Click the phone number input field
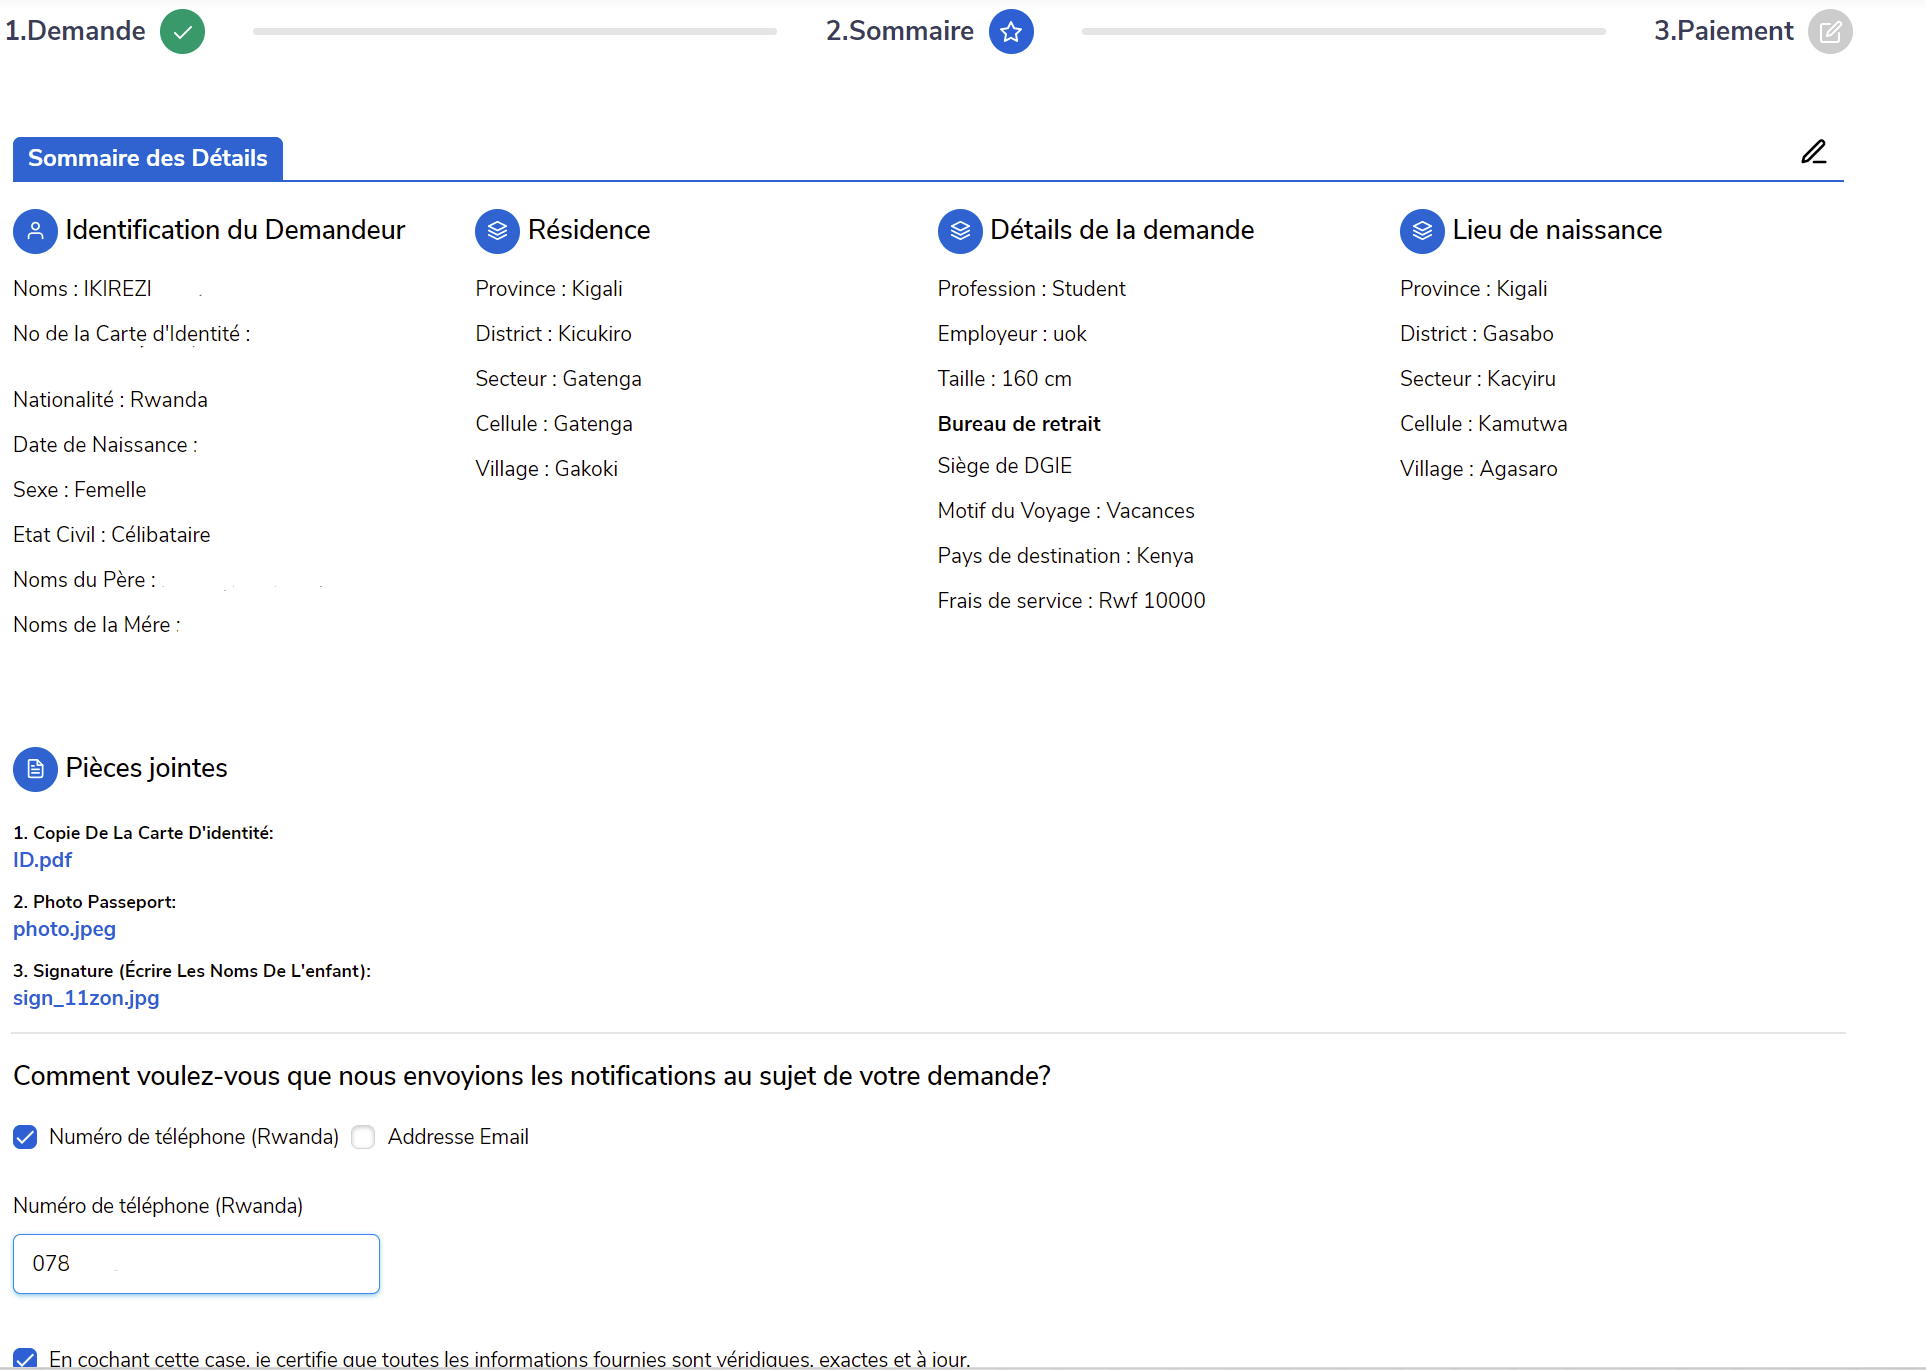This screenshot has width=1926, height=1370. [x=196, y=1264]
